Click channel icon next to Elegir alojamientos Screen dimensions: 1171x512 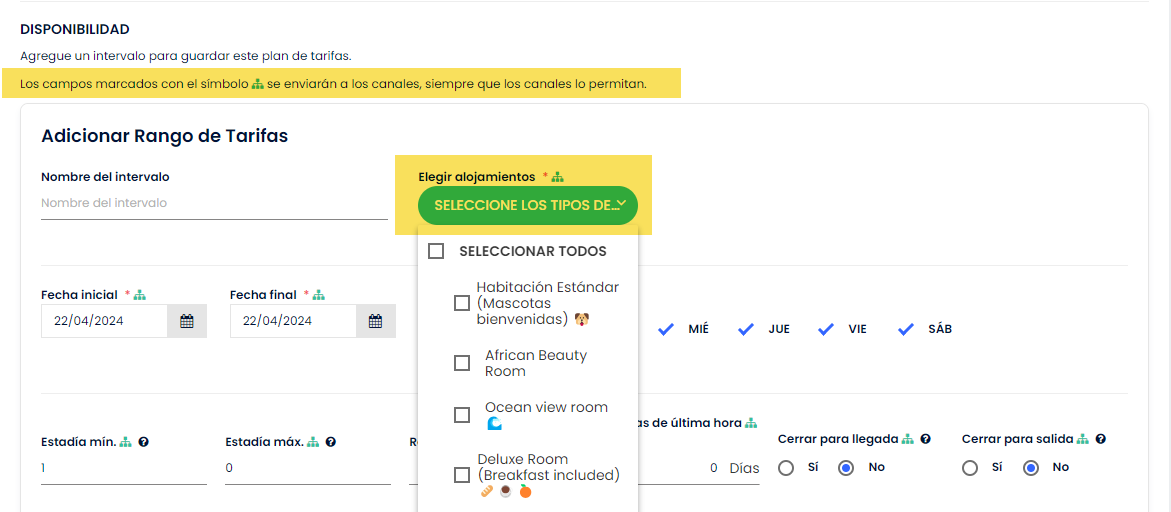tap(558, 177)
